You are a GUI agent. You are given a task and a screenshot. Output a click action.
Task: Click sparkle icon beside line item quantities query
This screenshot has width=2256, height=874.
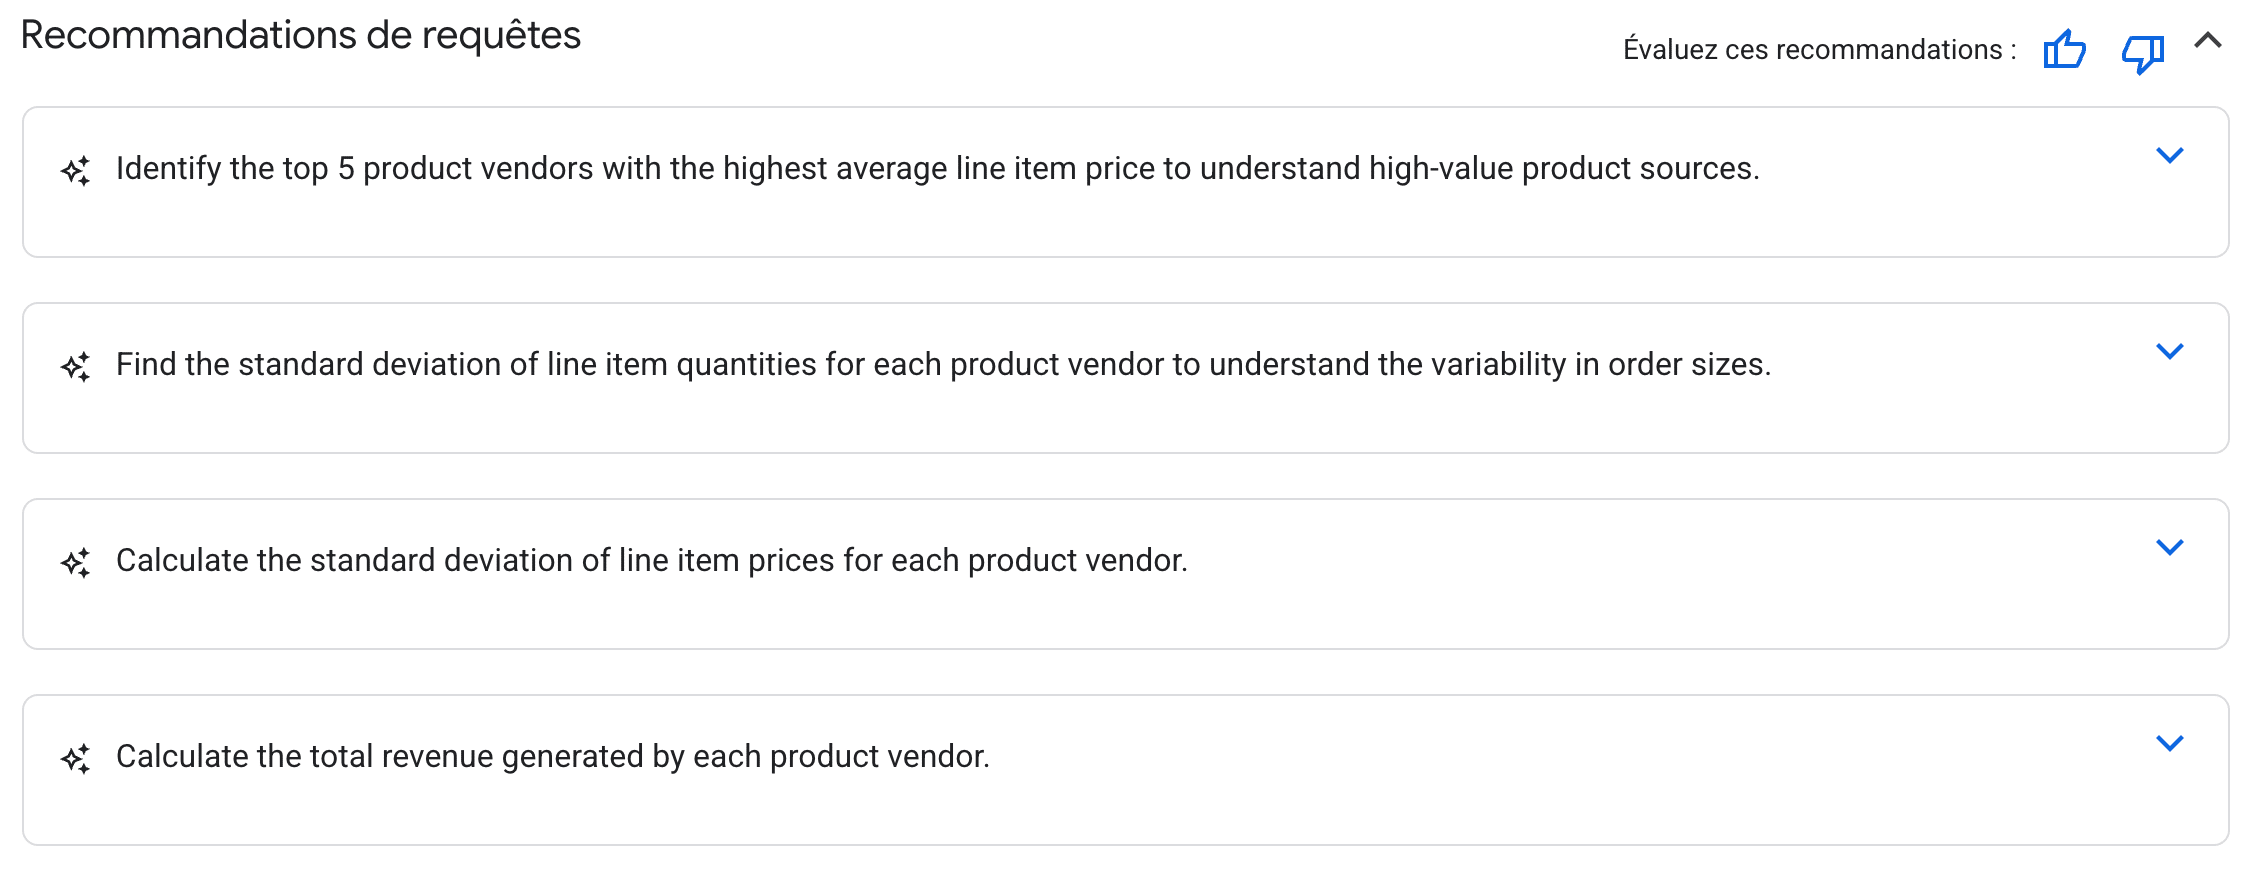[x=76, y=367]
